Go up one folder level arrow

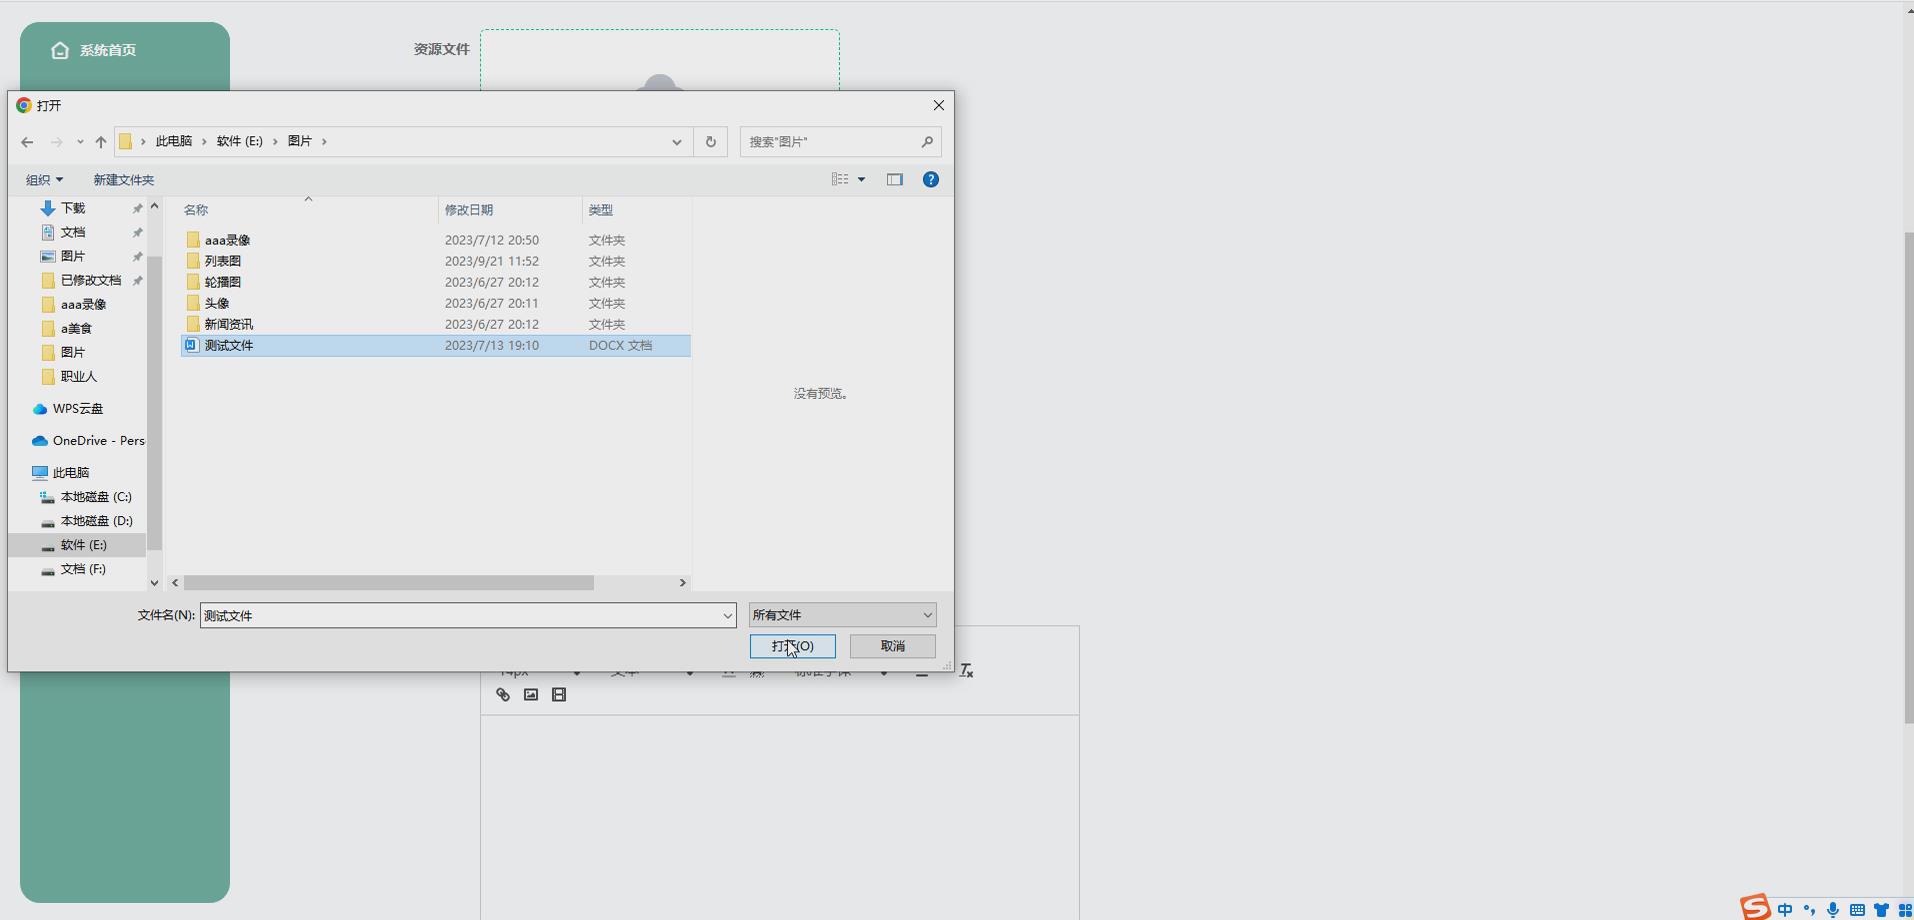(100, 142)
